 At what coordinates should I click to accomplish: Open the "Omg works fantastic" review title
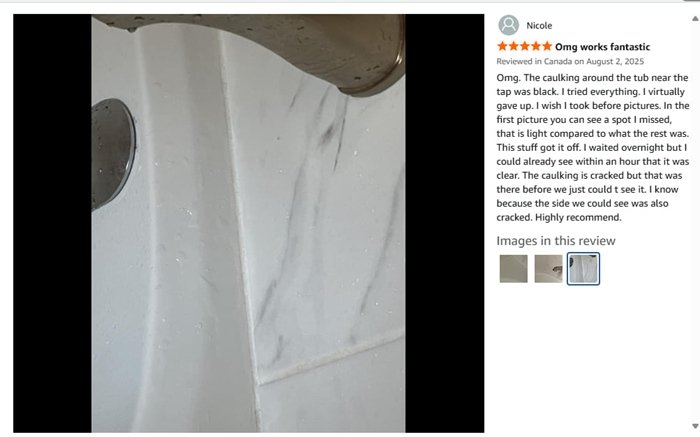coord(602,47)
